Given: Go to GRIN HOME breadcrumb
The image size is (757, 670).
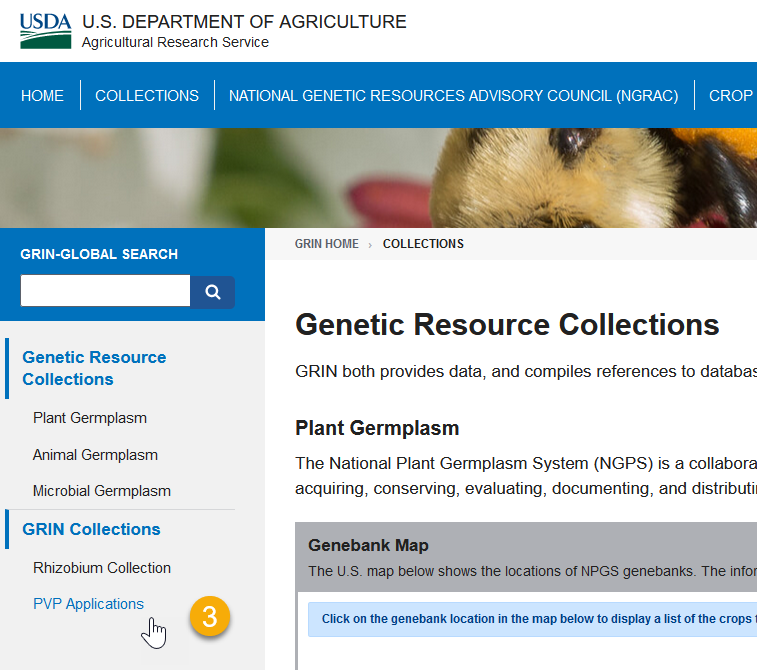Looking at the screenshot, I should click(327, 244).
